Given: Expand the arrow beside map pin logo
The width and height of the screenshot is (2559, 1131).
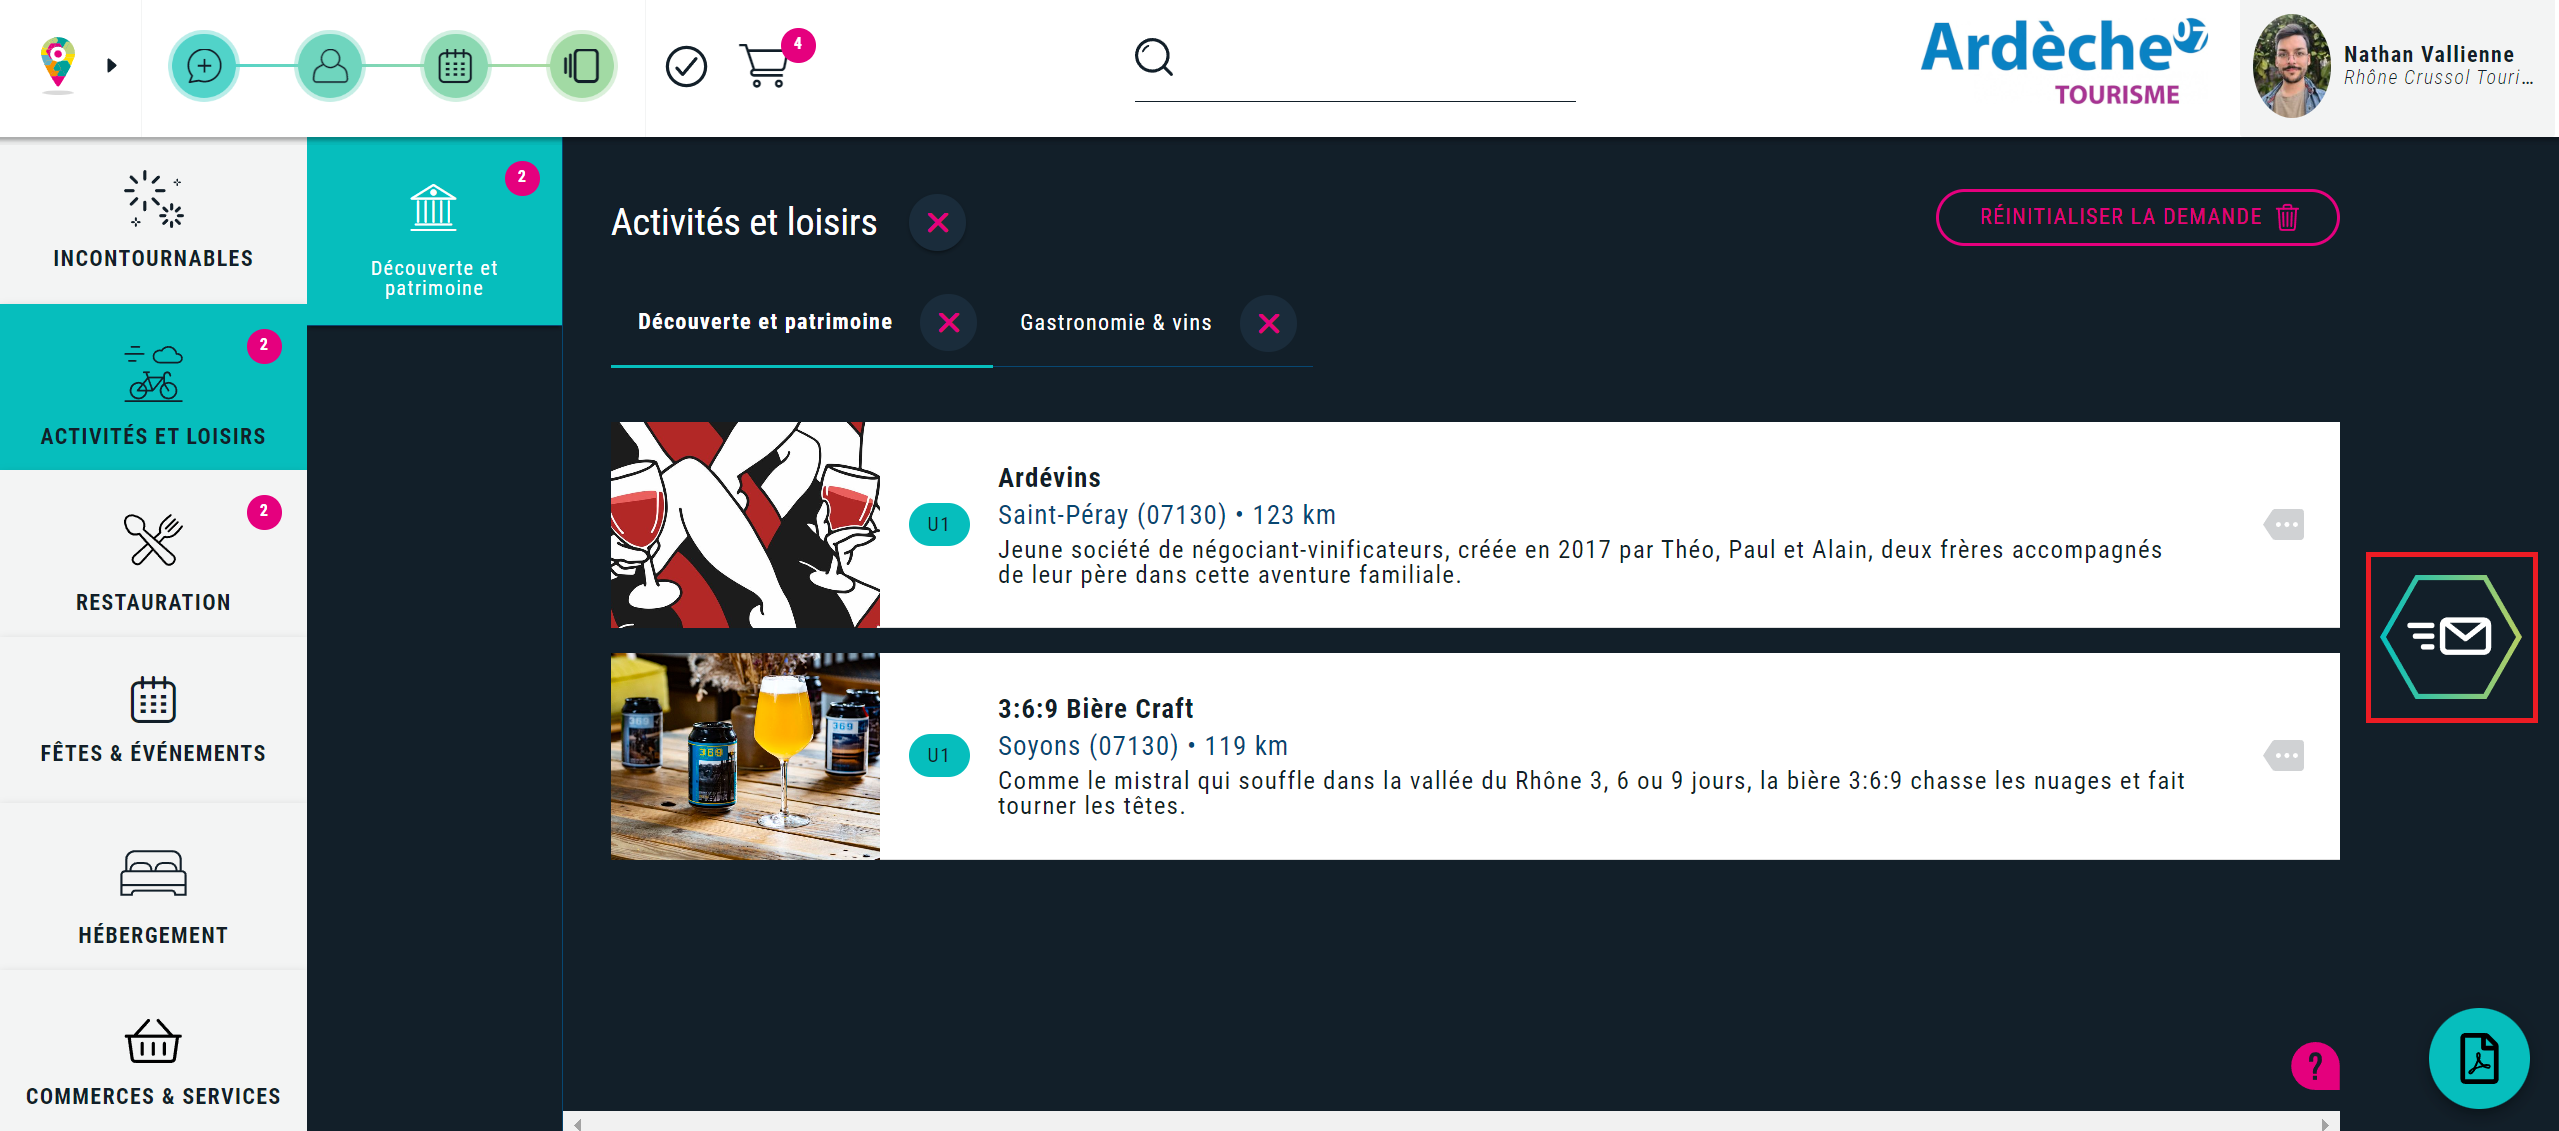Looking at the screenshot, I should [112, 66].
